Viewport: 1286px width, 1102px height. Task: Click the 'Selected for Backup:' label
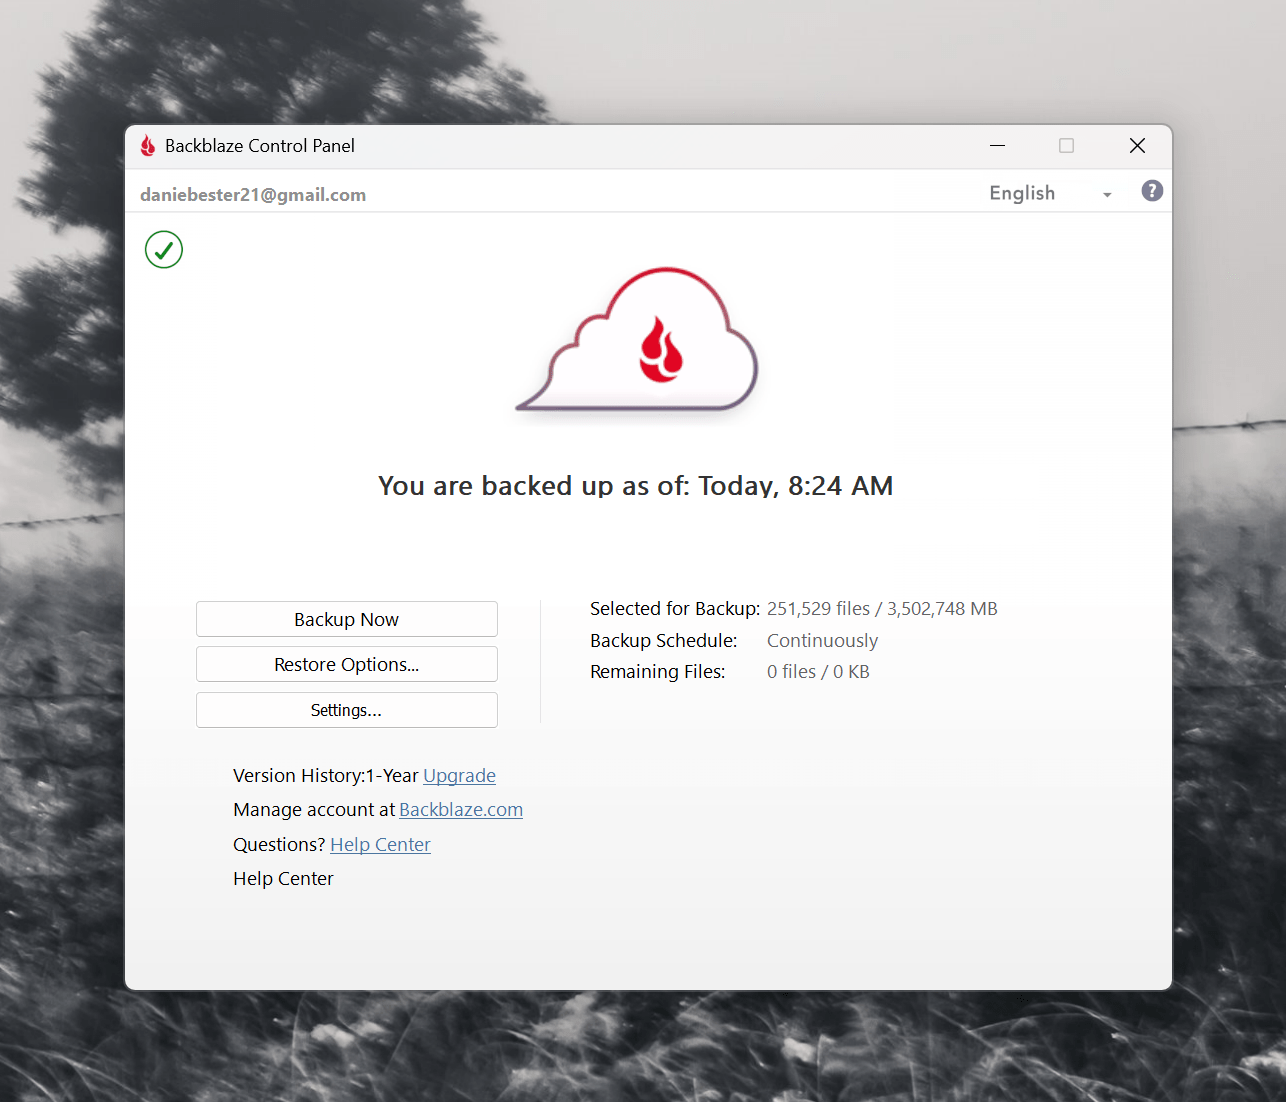pos(675,609)
